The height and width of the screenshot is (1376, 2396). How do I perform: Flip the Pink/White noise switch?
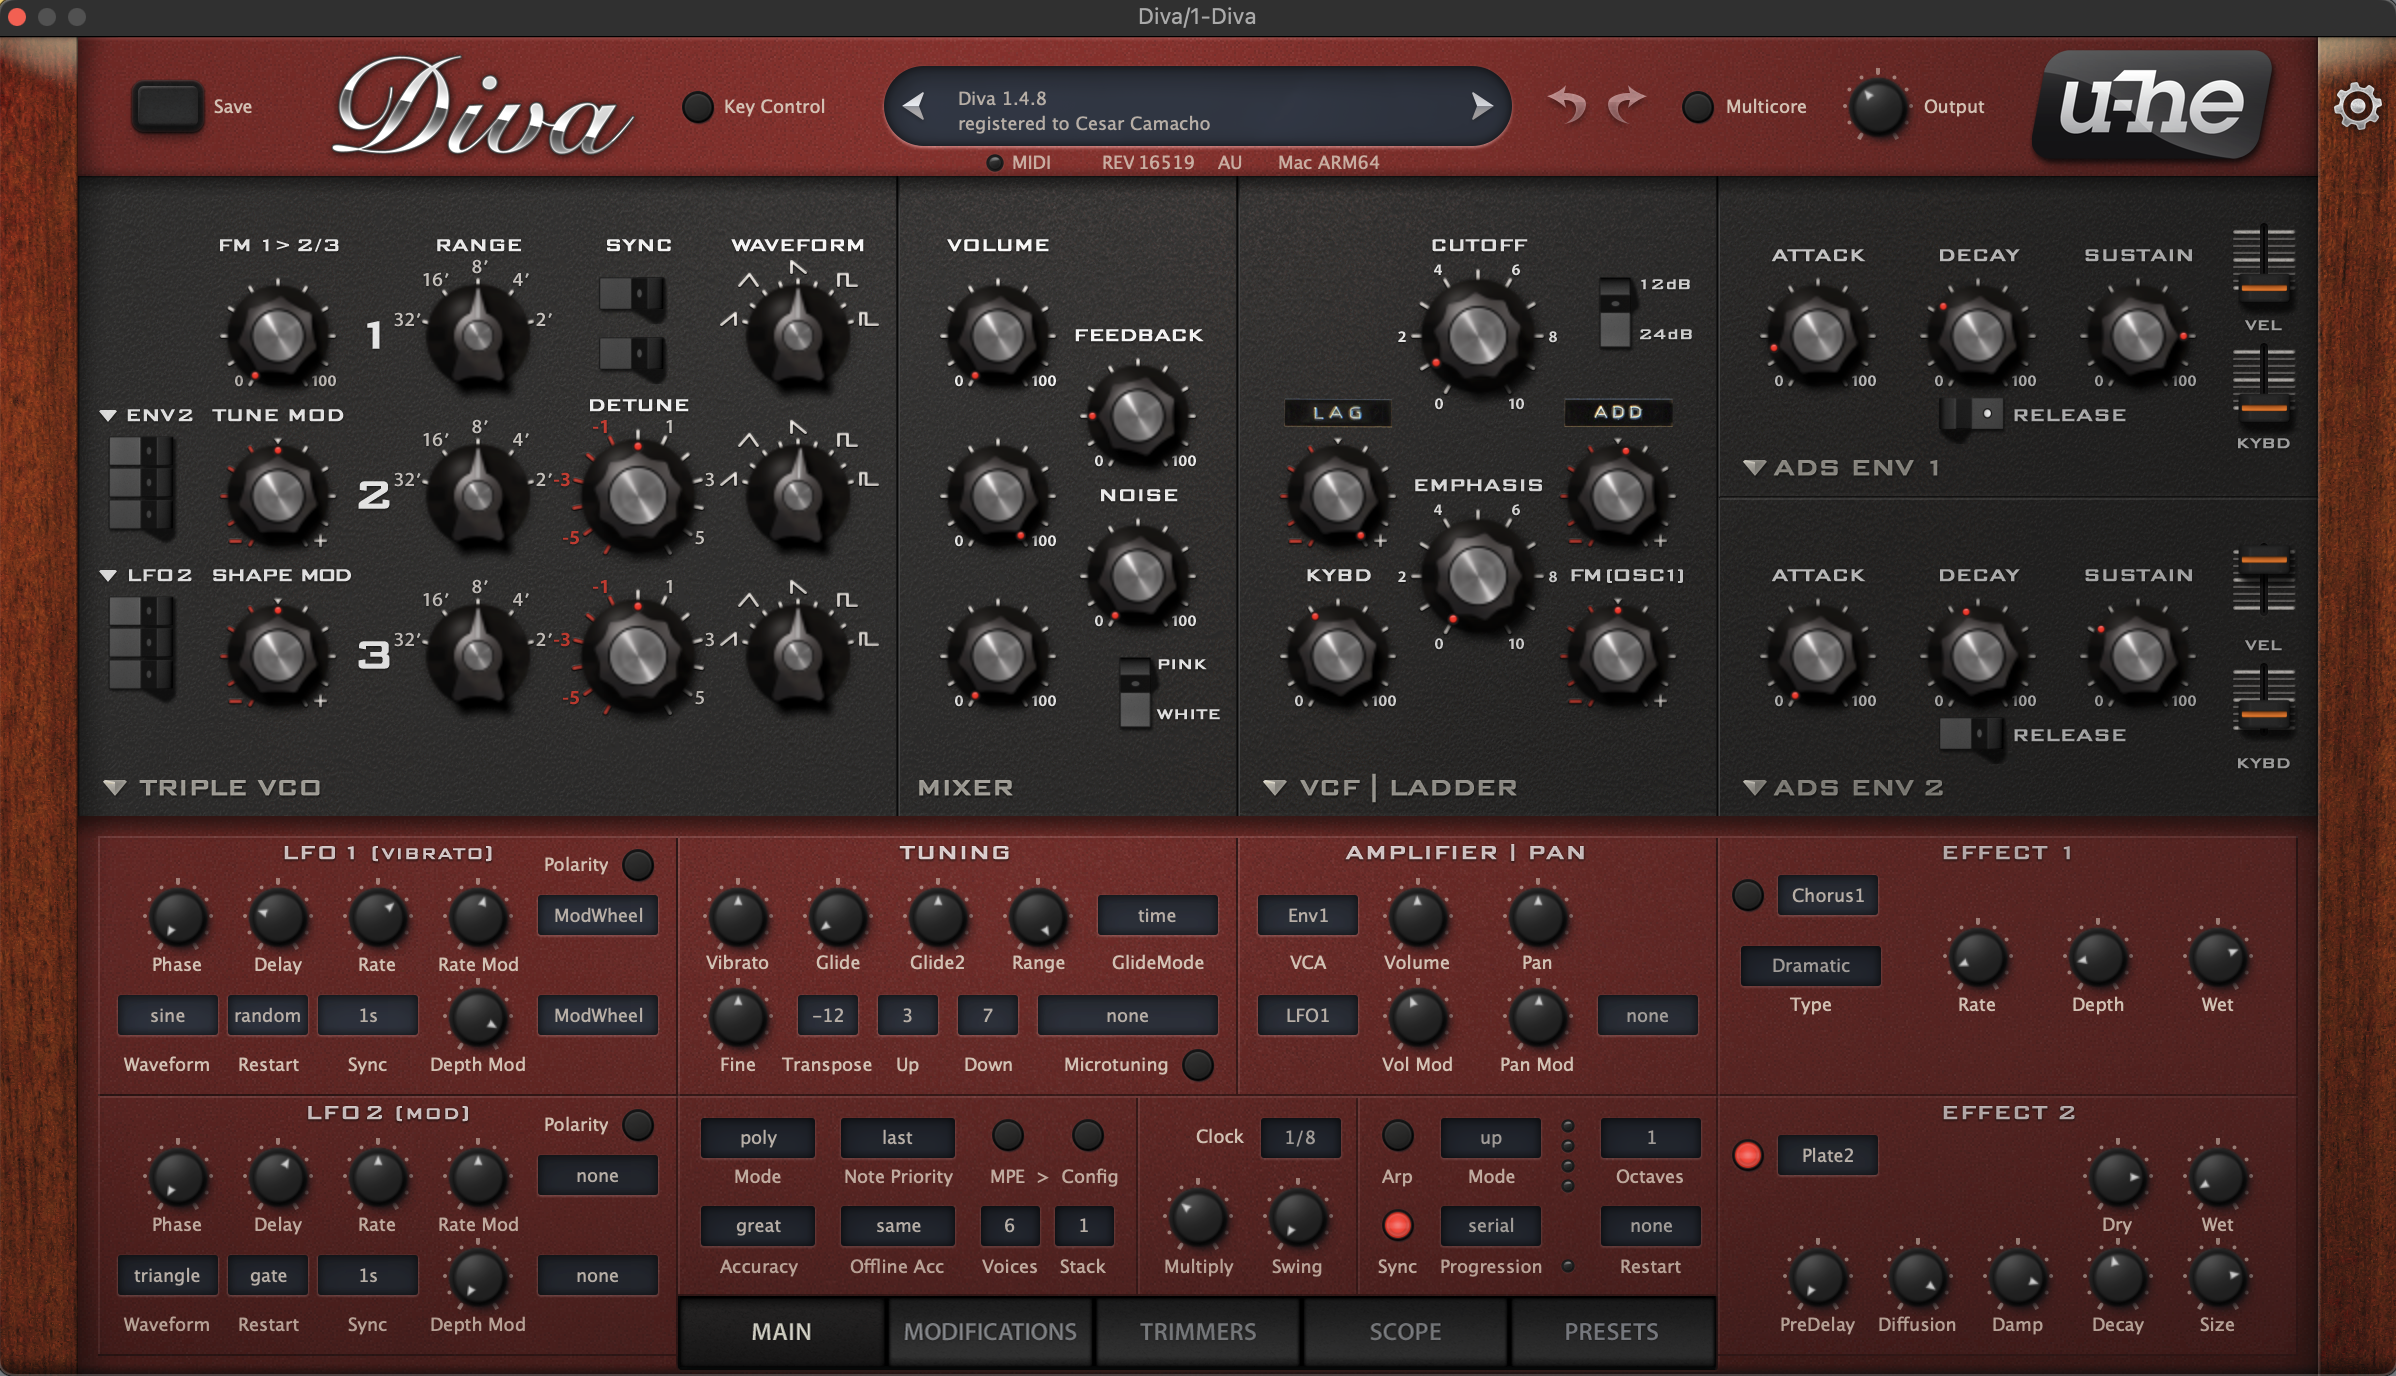1134,692
